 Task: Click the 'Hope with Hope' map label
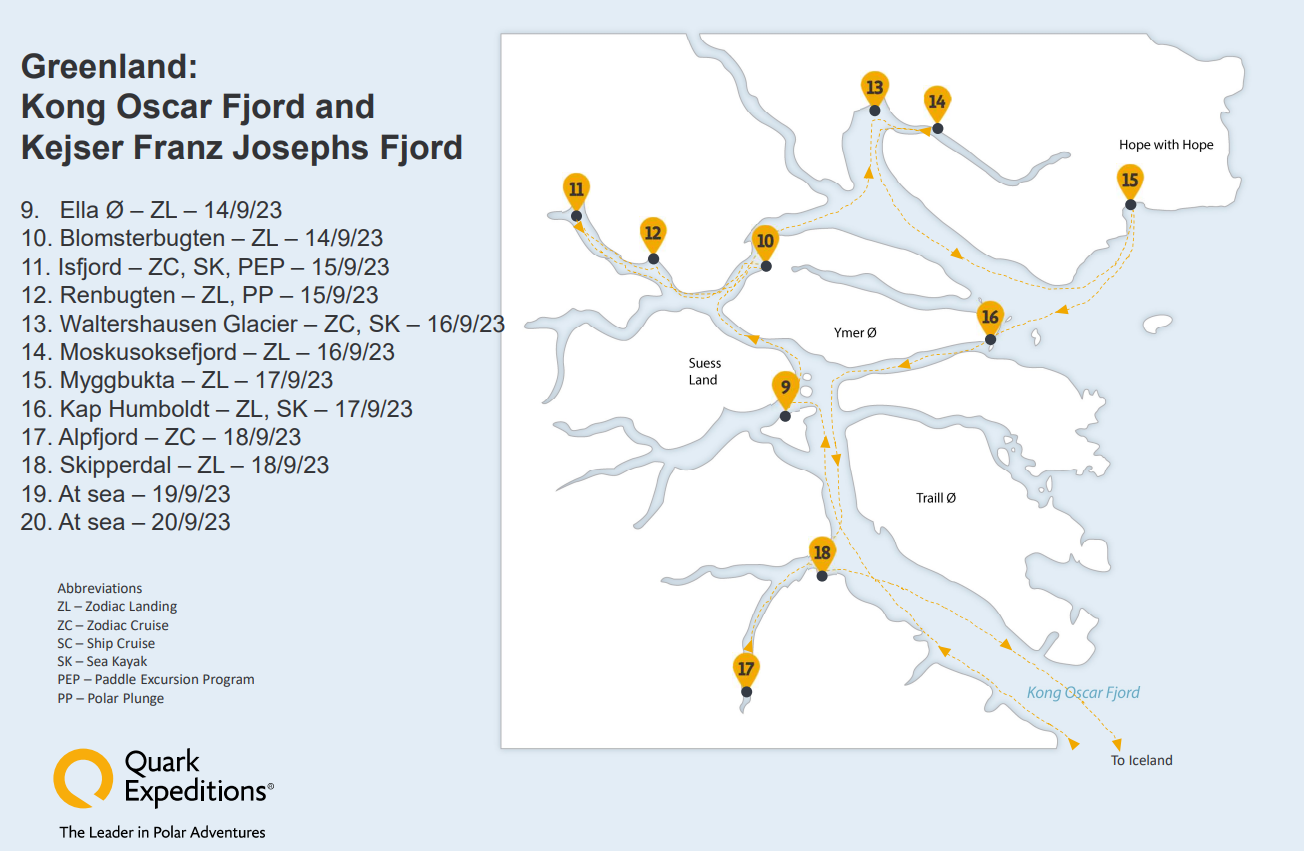tap(1166, 145)
